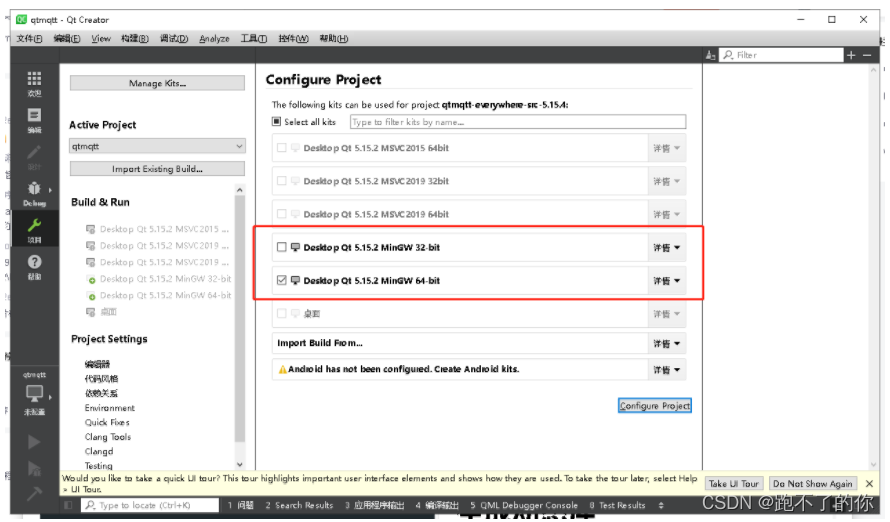890x522 pixels.
Task: Check the Desktop Qt 5.15.2 MSVC2019 32bit kit
Action: point(282,181)
